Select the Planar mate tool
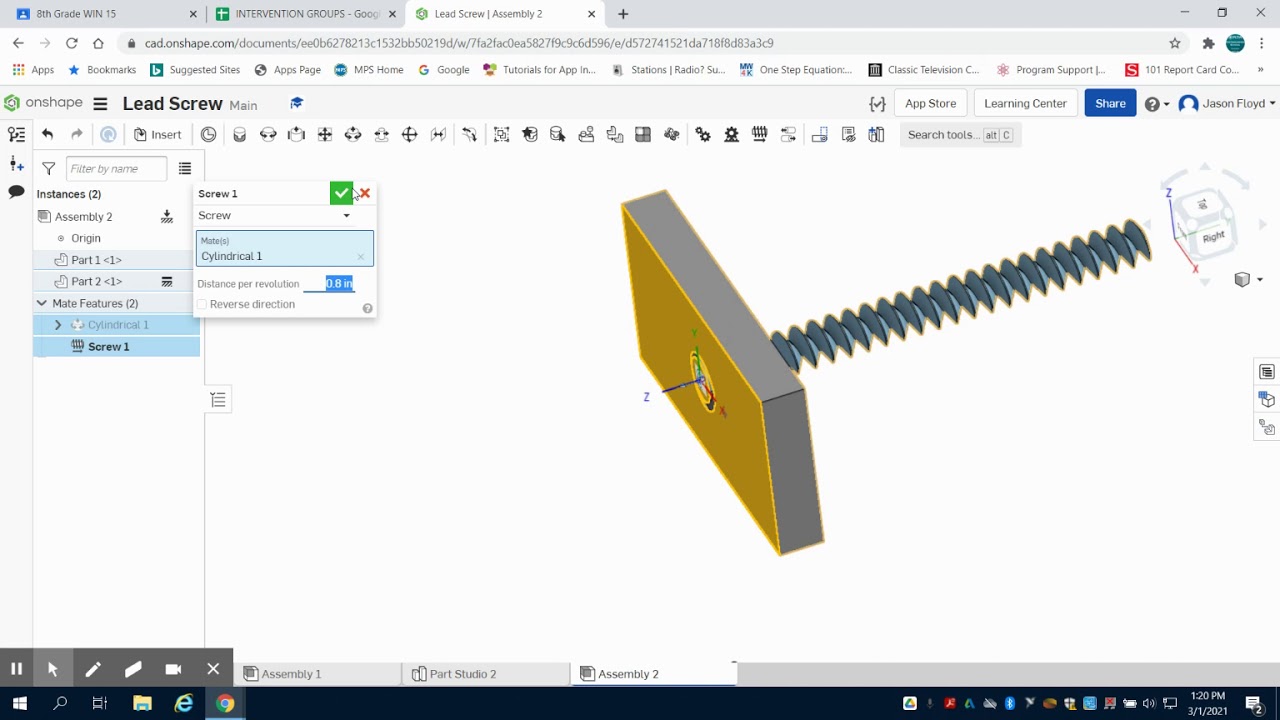This screenshot has height=720, width=1280. [324, 134]
